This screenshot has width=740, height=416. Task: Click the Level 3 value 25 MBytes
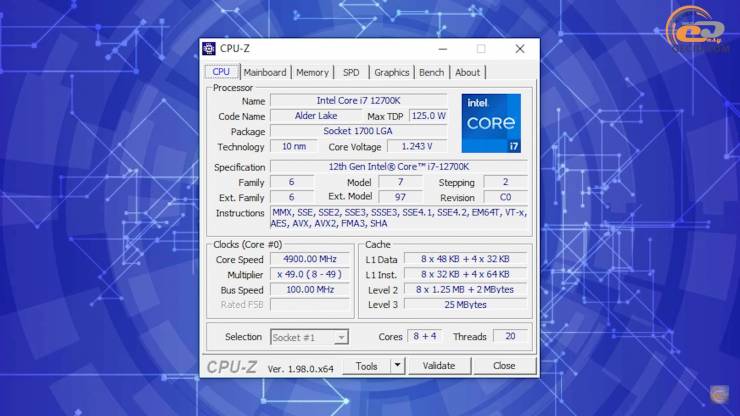pos(465,305)
